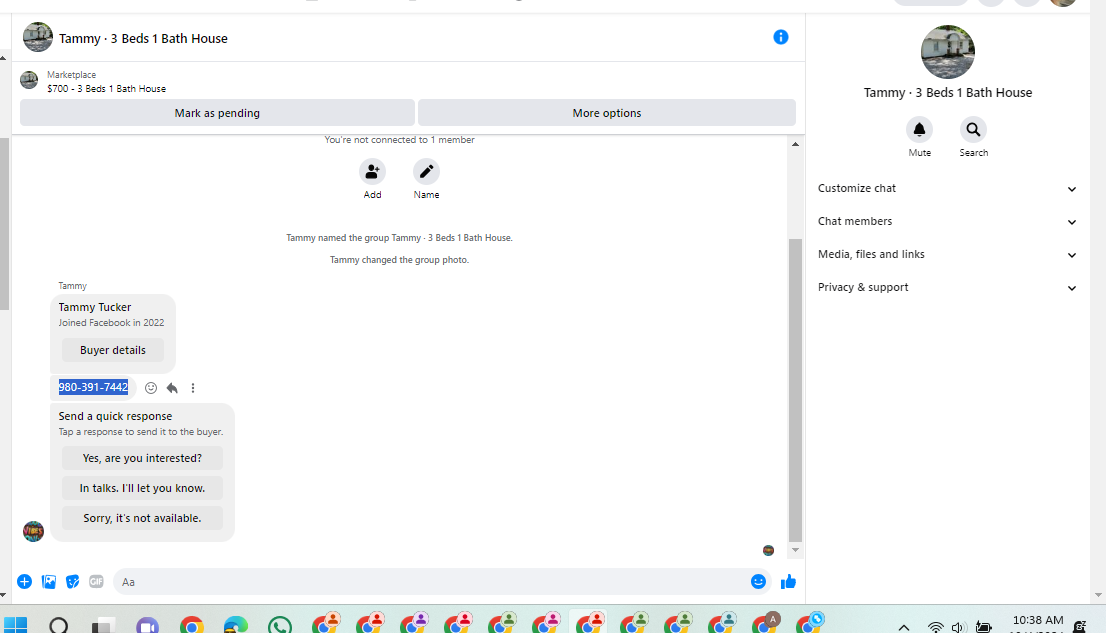Click the highlighted phone number 980-391-7442
The width and height of the screenshot is (1106, 633).
[x=93, y=387]
